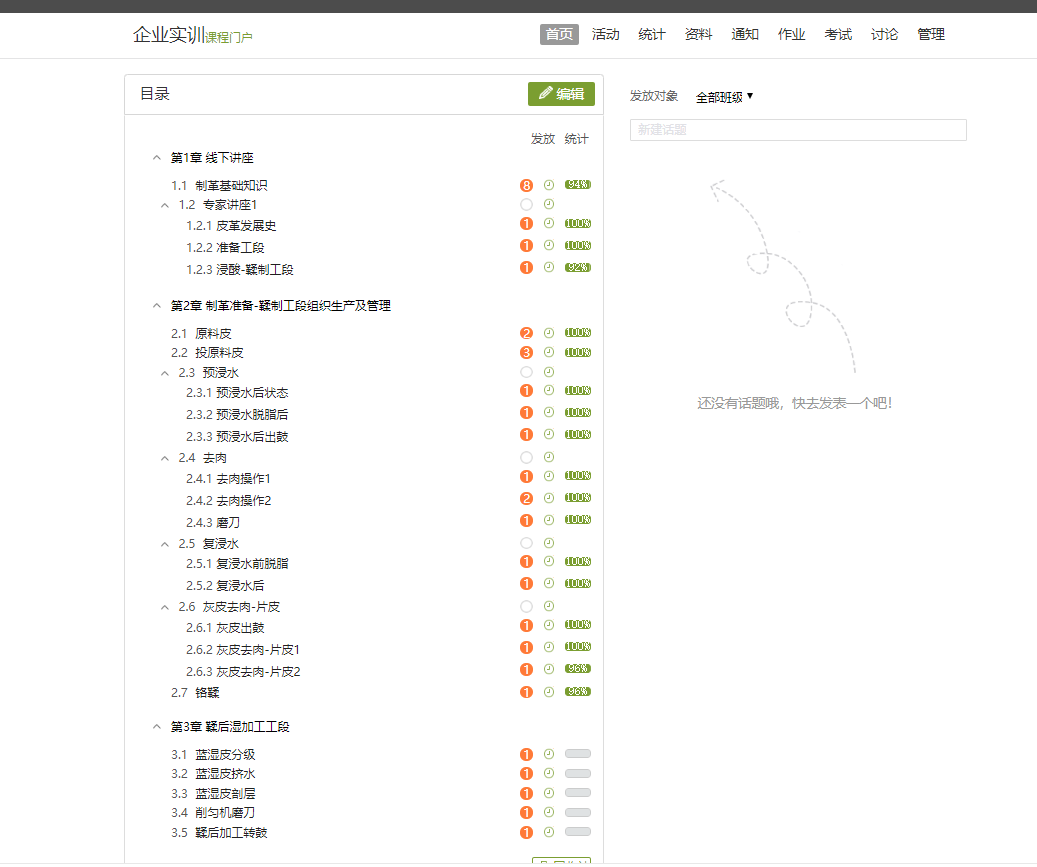Collapse the 2.4 去肉 section

tap(165, 458)
